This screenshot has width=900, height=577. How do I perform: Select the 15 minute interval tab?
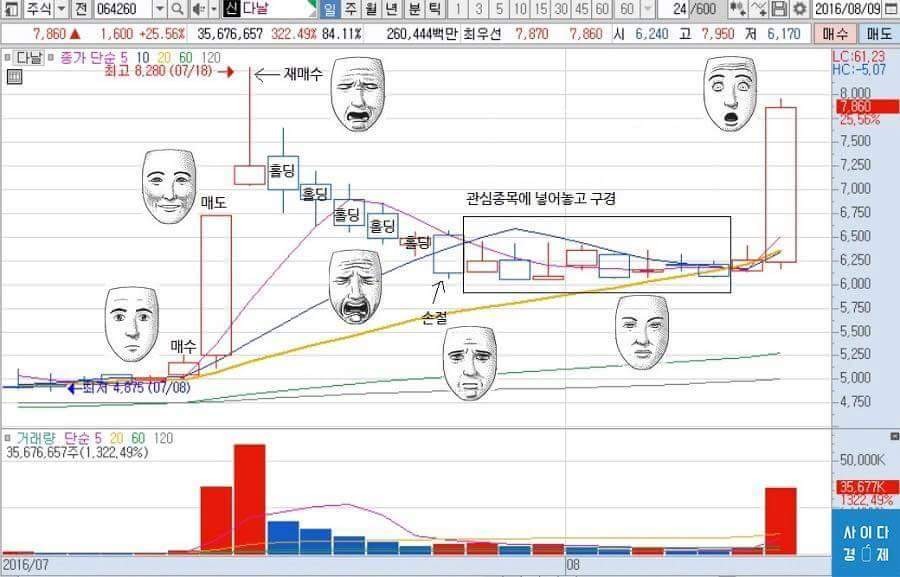[x=540, y=9]
